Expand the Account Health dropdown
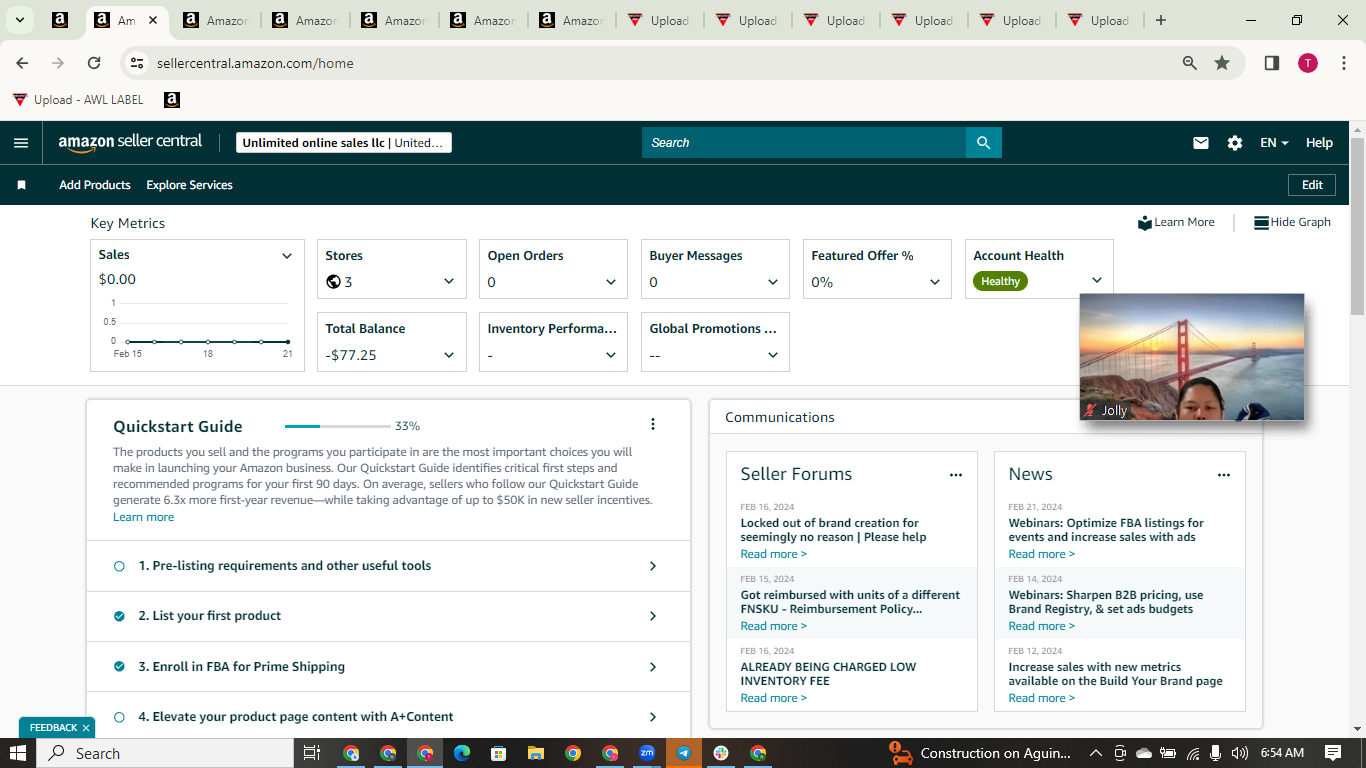The height and width of the screenshot is (768, 1366). coord(1097,281)
